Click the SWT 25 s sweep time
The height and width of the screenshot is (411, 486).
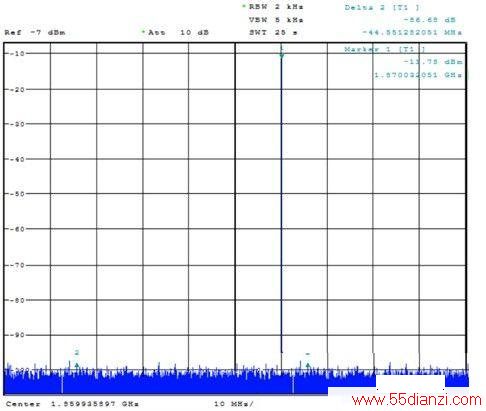273,32
